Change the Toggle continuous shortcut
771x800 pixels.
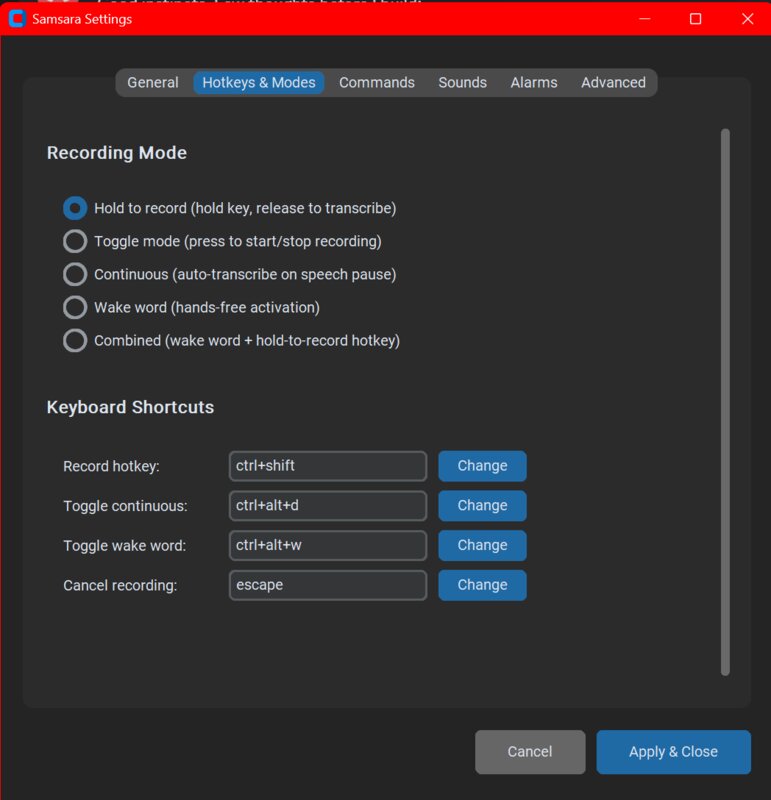pos(482,506)
